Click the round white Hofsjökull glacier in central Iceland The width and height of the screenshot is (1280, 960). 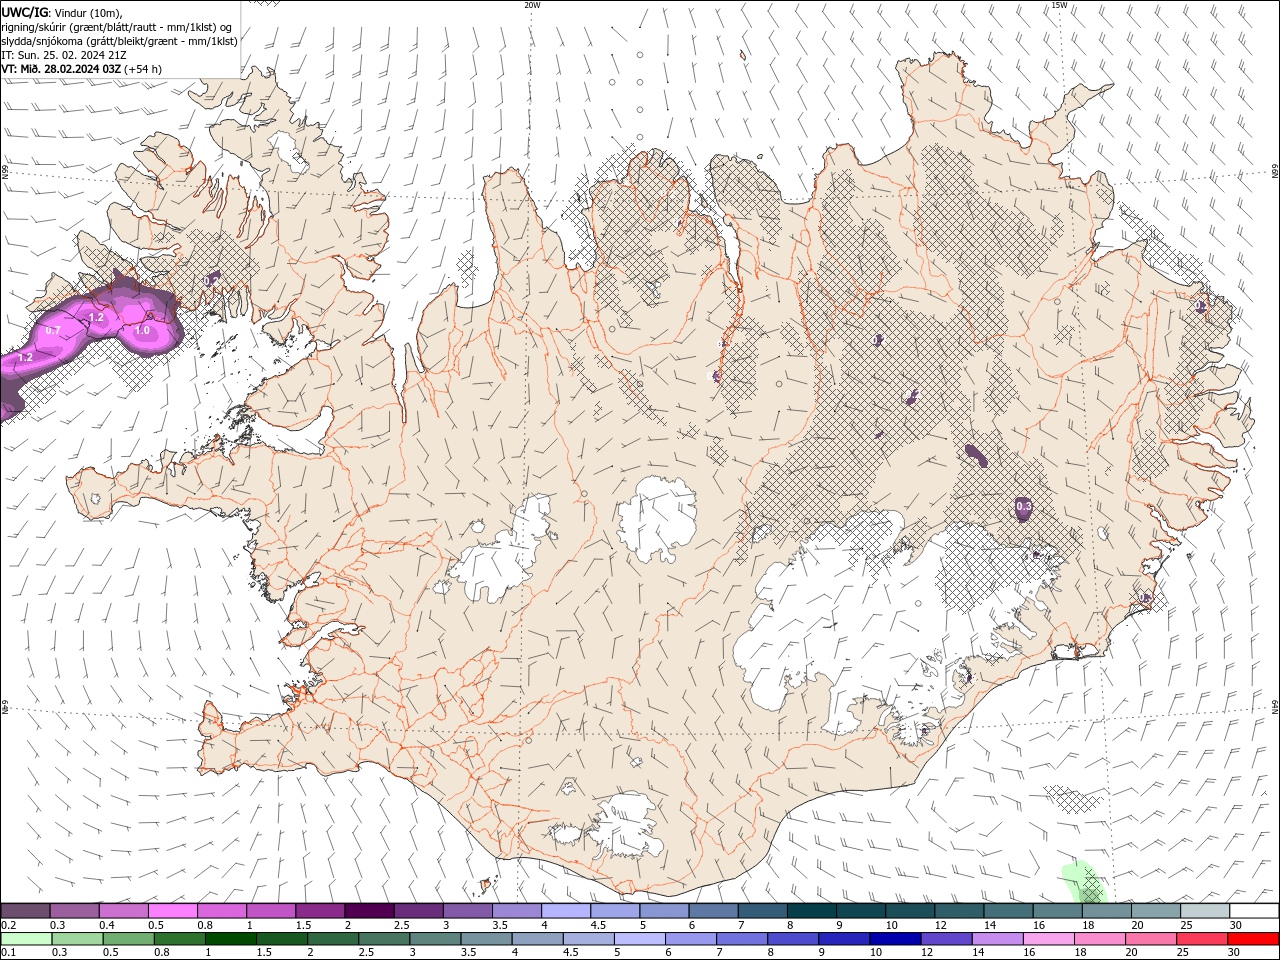coord(657,520)
